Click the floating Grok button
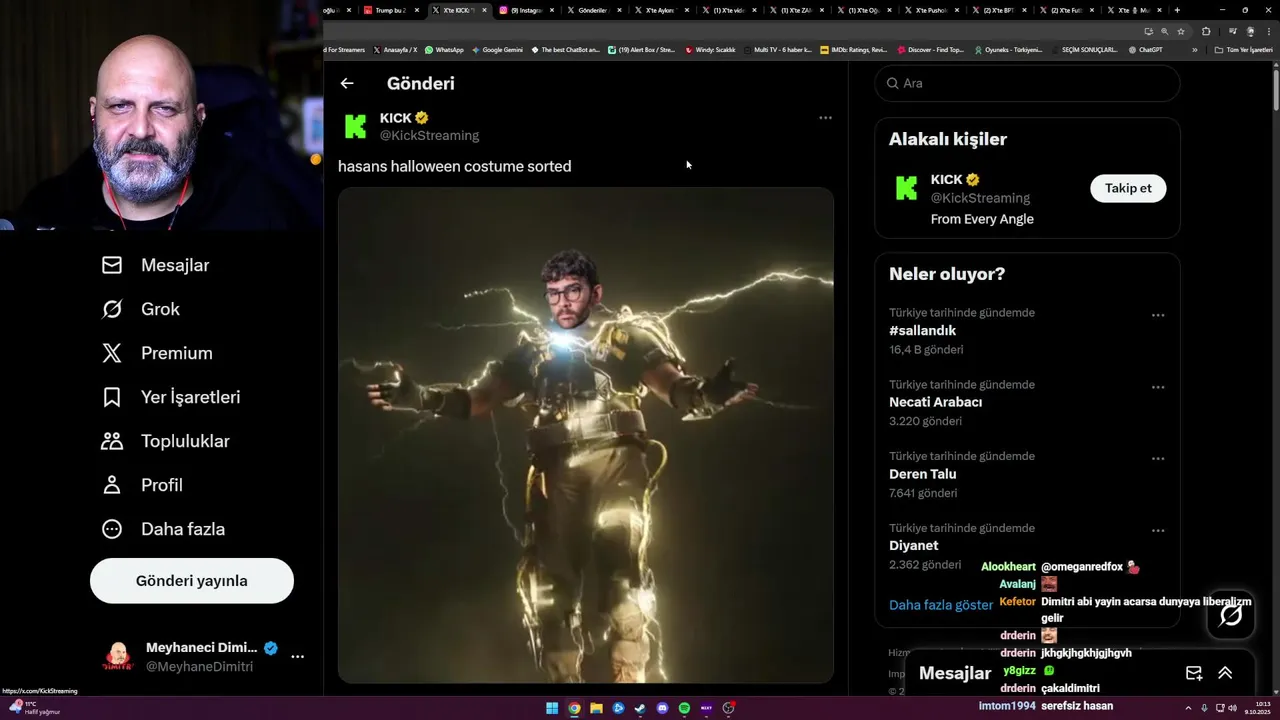Viewport: 1280px width, 720px height. coord(1231,615)
